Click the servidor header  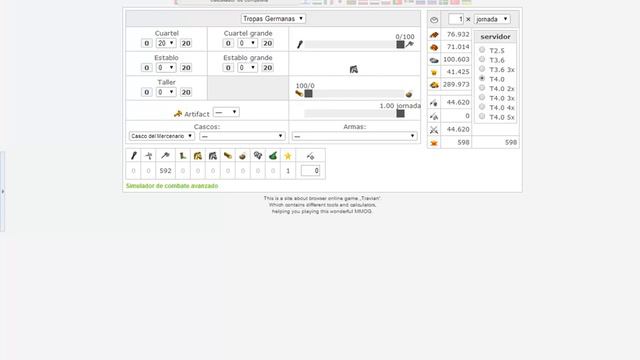pos(496,37)
